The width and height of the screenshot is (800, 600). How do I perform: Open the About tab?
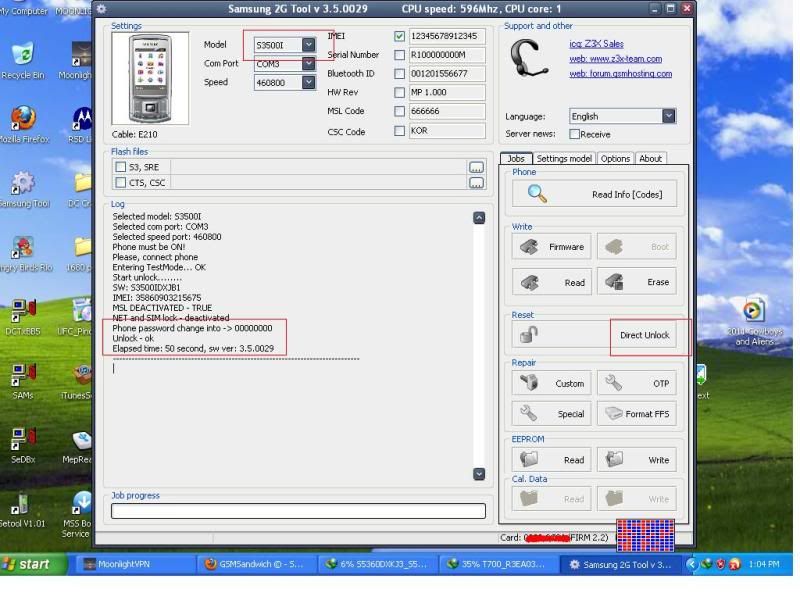(x=651, y=159)
